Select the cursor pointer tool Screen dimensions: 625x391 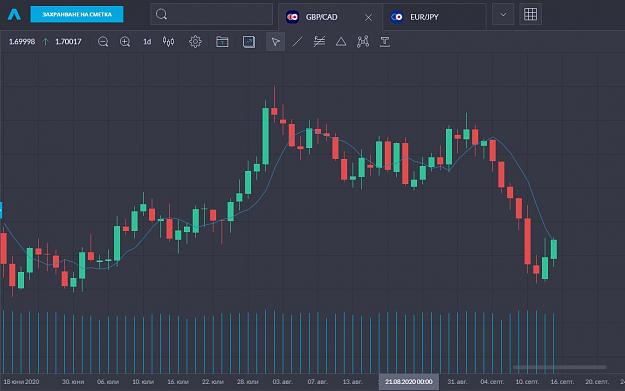tap(275, 41)
